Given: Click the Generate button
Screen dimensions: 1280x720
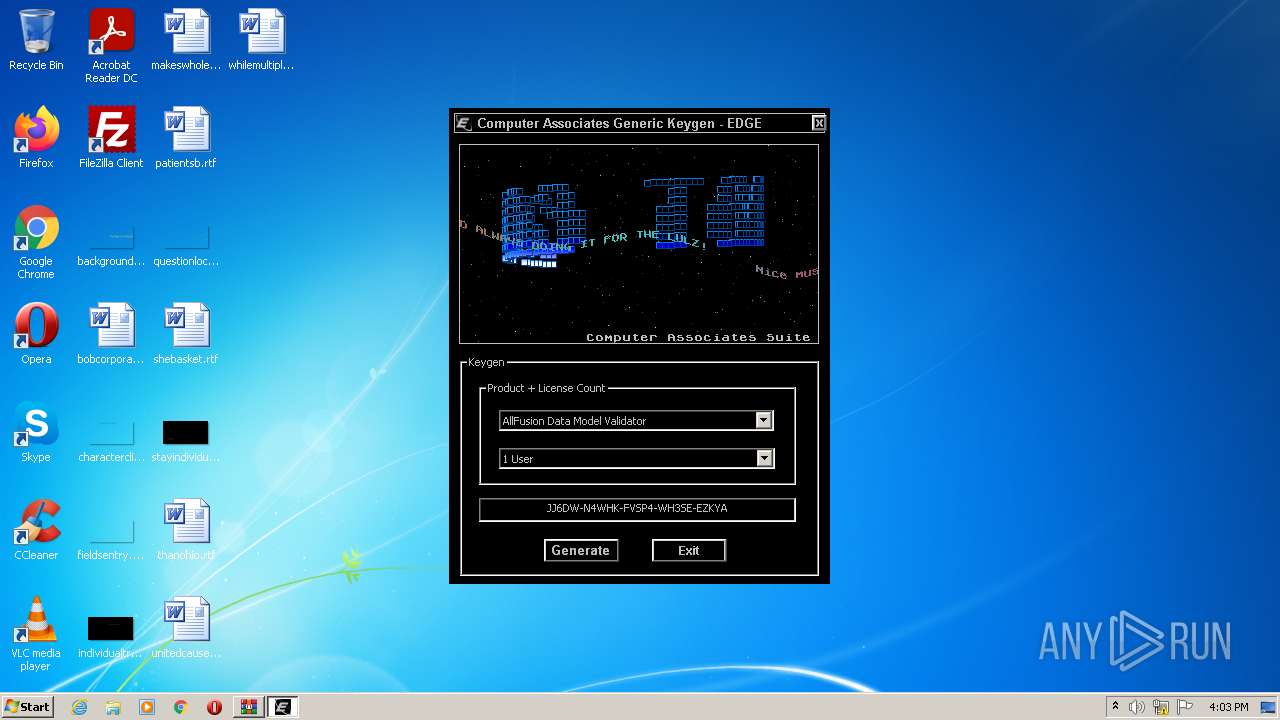Looking at the screenshot, I should click(581, 550).
